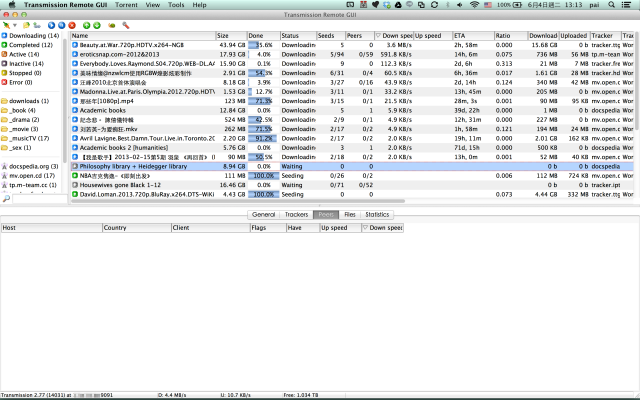The height and width of the screenshot is (400, 640).
Task: Switch to the Statistics tab
Action: coord(377,215)
